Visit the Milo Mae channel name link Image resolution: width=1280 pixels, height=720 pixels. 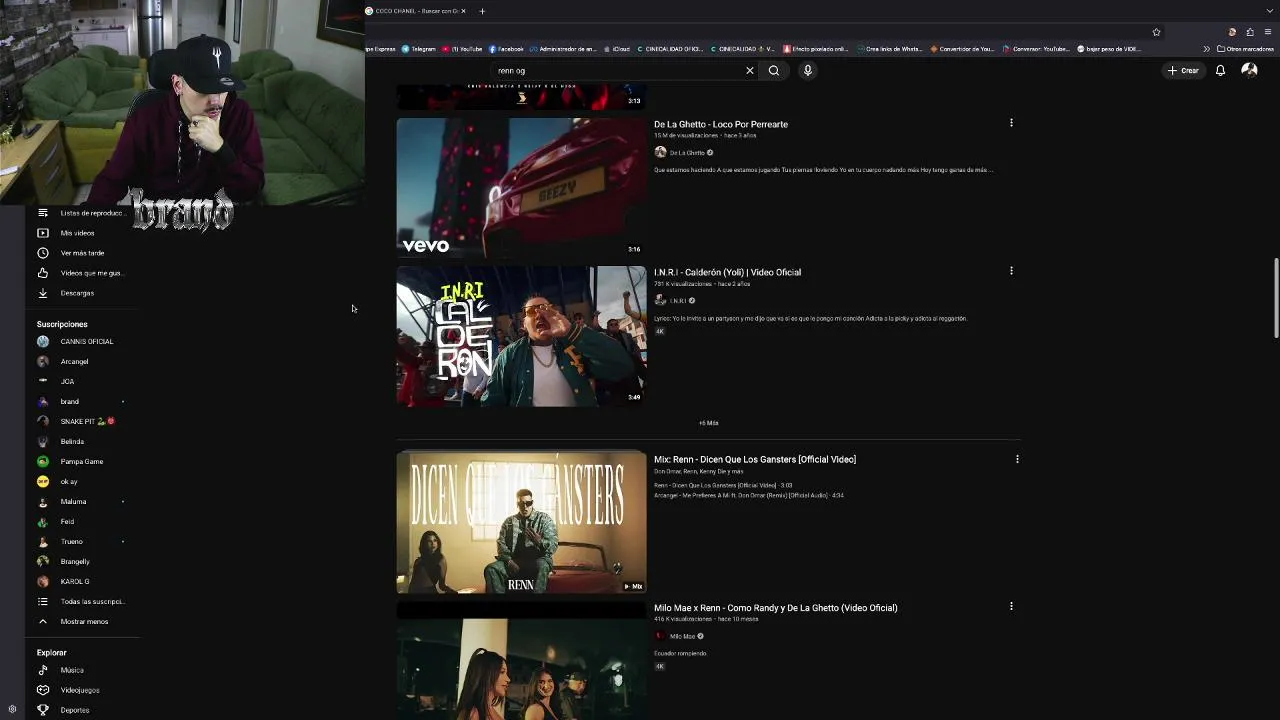click(682, 636)
